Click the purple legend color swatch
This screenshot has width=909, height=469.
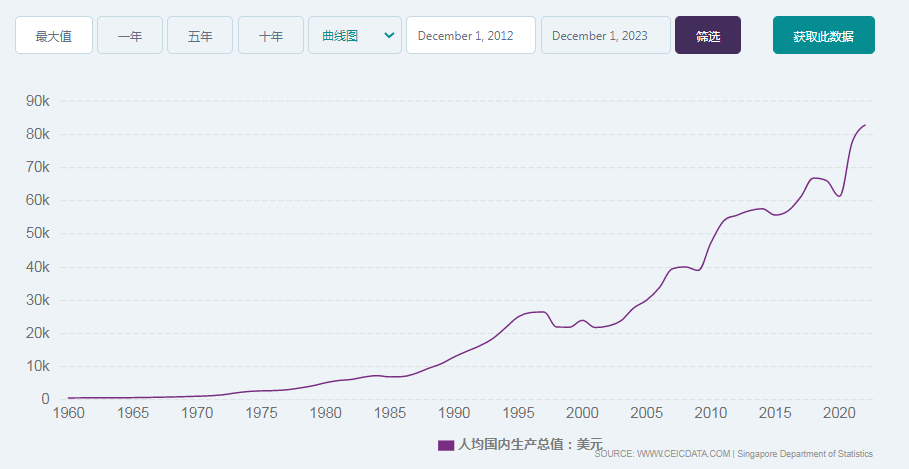(x=446, y=445)
